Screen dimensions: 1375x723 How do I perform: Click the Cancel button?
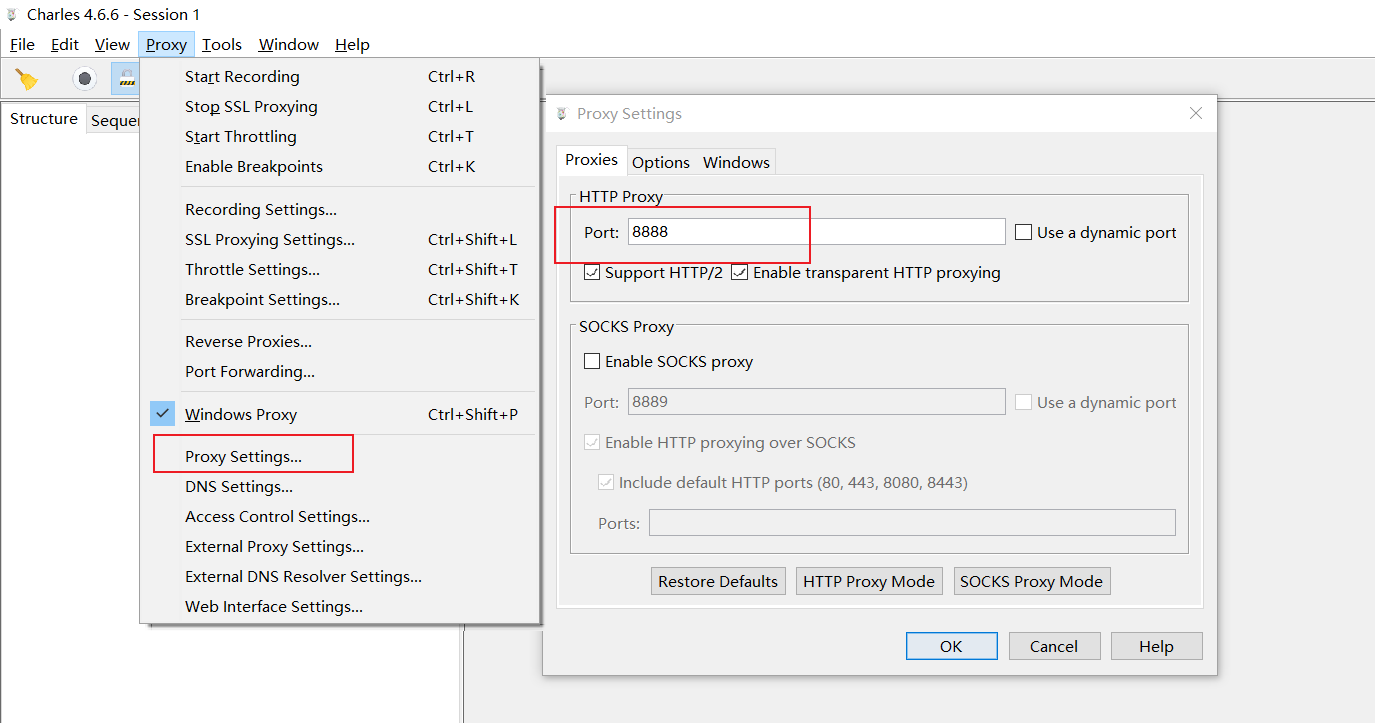[1054, 646]
